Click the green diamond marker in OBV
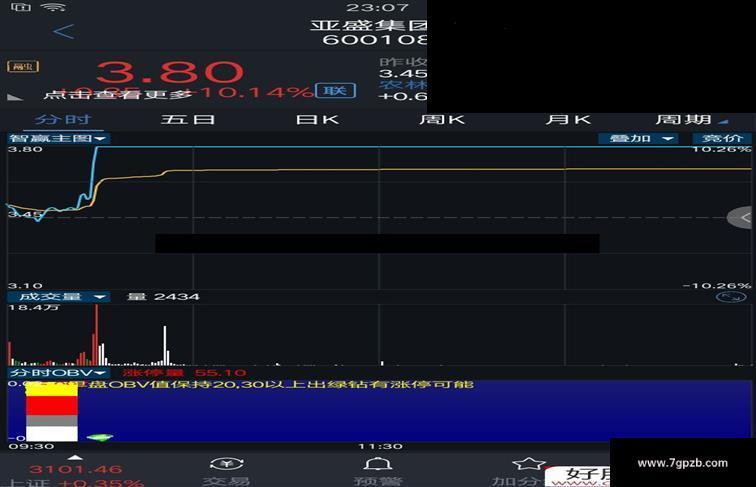 click(100, 437)
